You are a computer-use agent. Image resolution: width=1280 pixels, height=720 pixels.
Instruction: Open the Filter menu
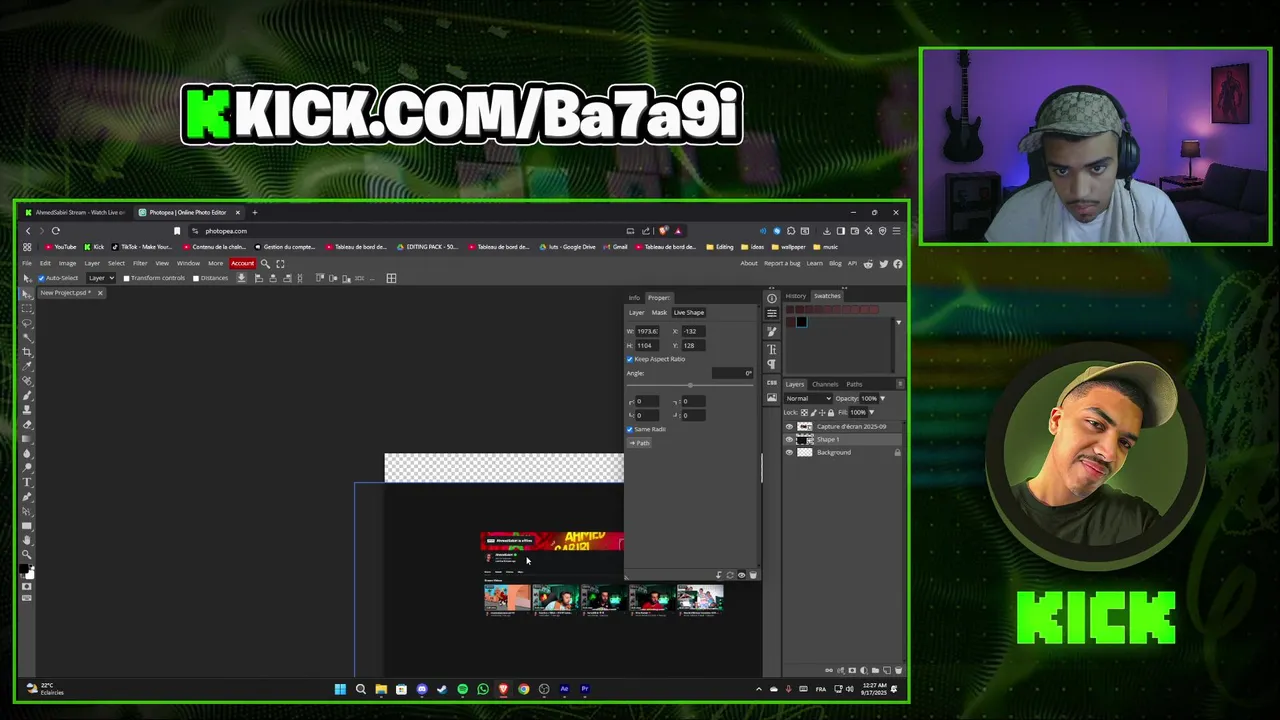(x=140, y=263)
